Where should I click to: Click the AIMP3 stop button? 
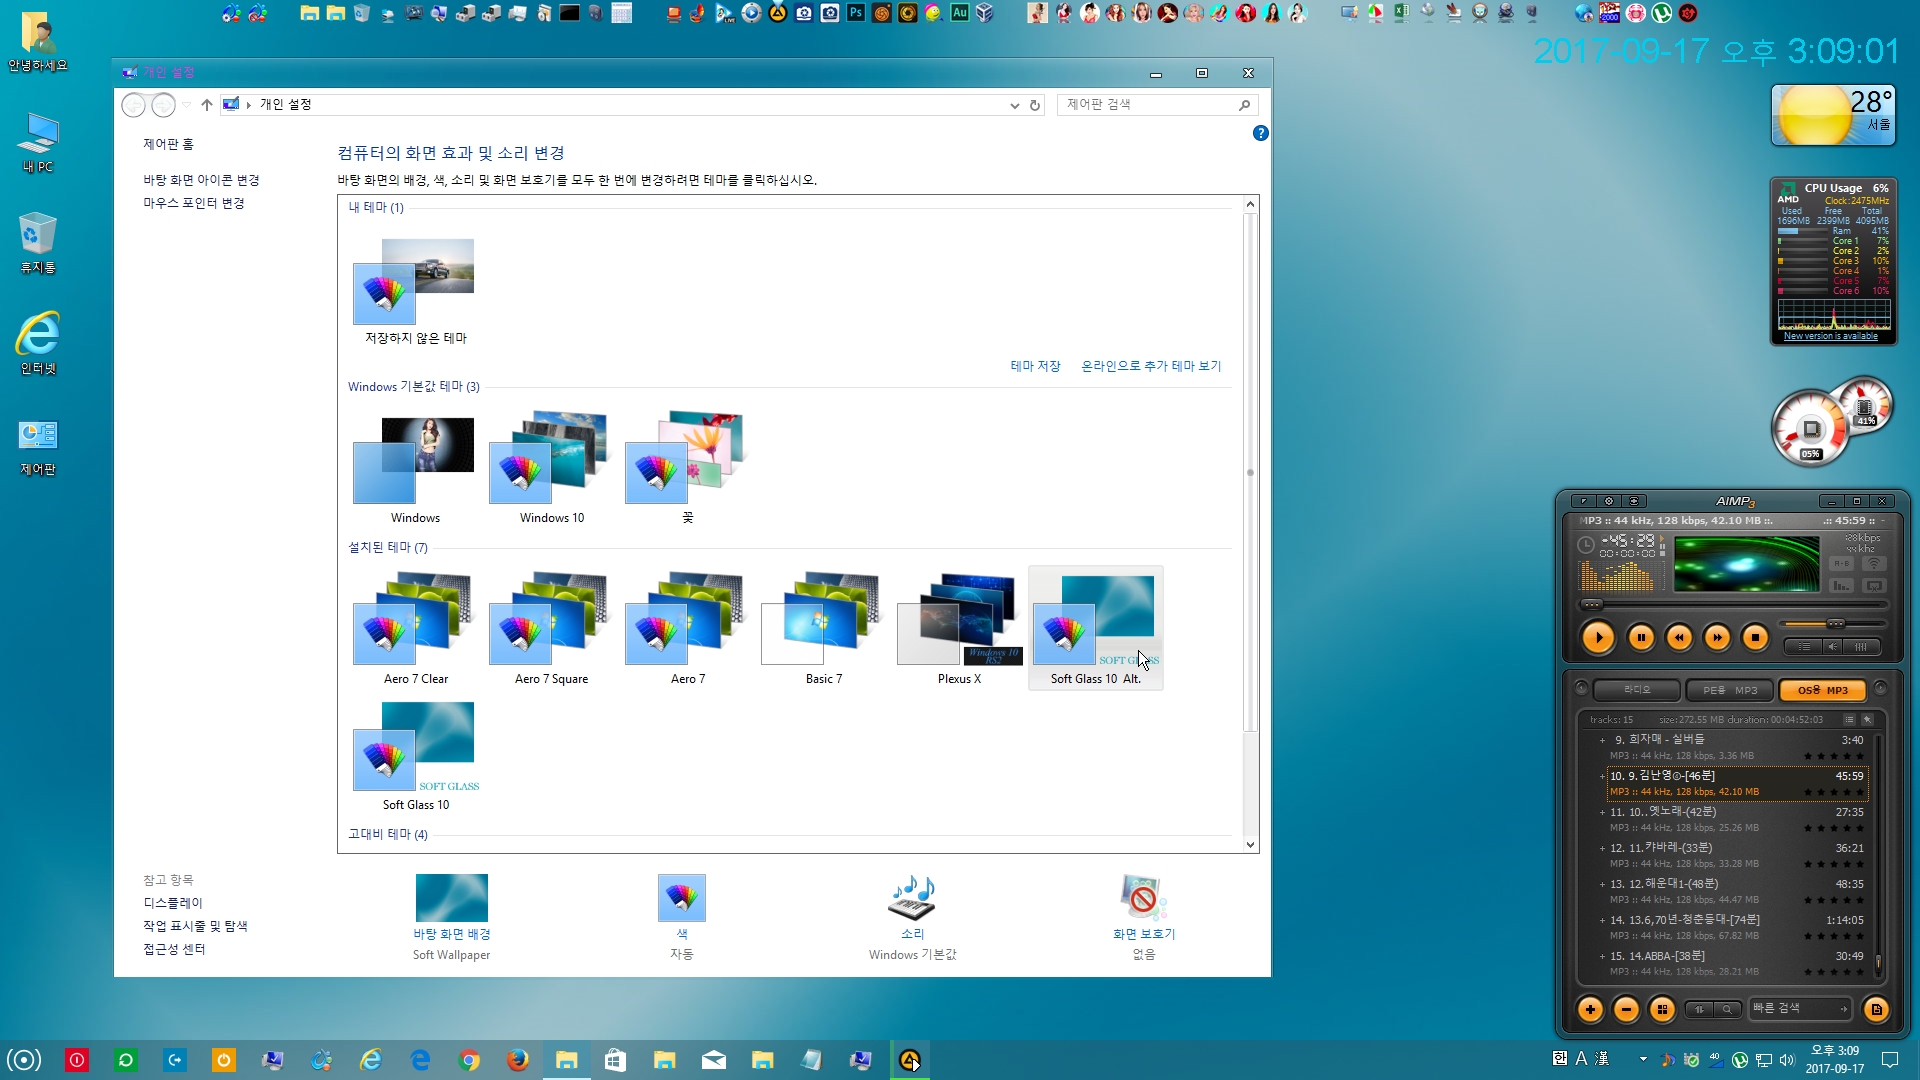[x=1755, y=637]
